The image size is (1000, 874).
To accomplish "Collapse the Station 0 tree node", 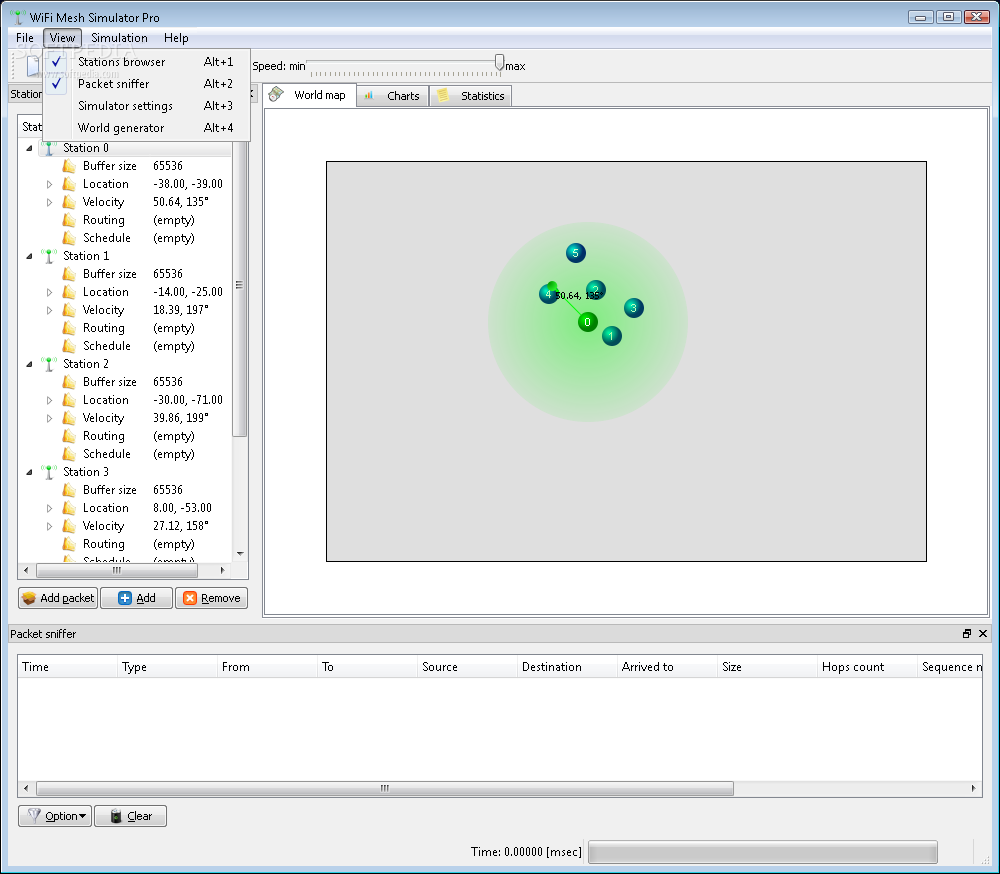I will (29, 148).
